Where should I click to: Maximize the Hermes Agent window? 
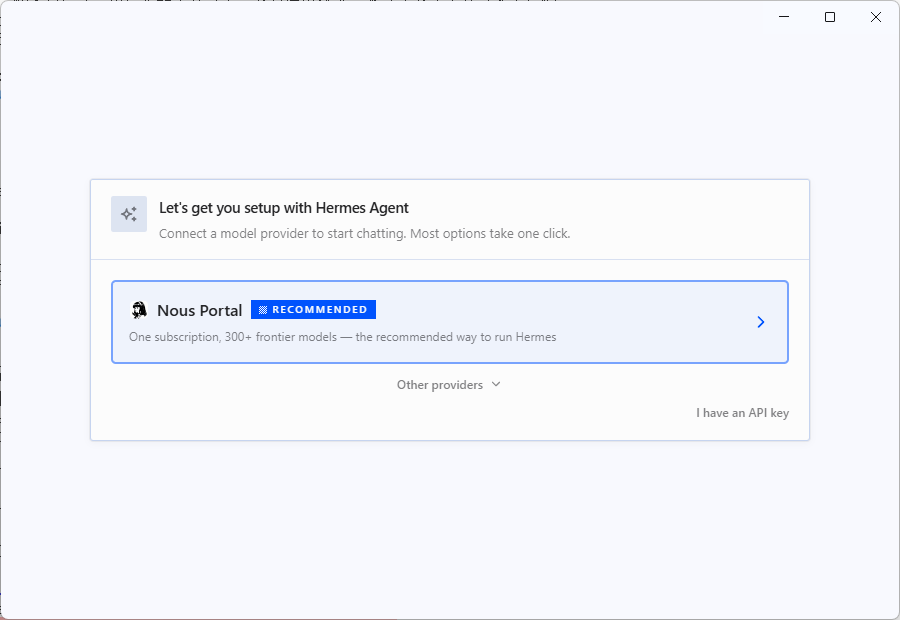tap(830, 17)
